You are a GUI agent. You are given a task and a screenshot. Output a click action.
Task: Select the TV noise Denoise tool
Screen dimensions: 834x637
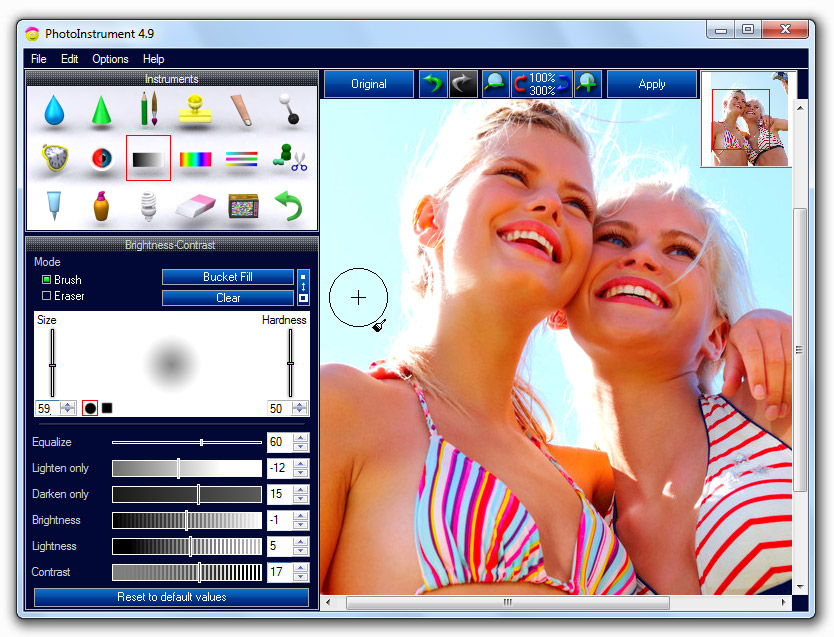243,206
